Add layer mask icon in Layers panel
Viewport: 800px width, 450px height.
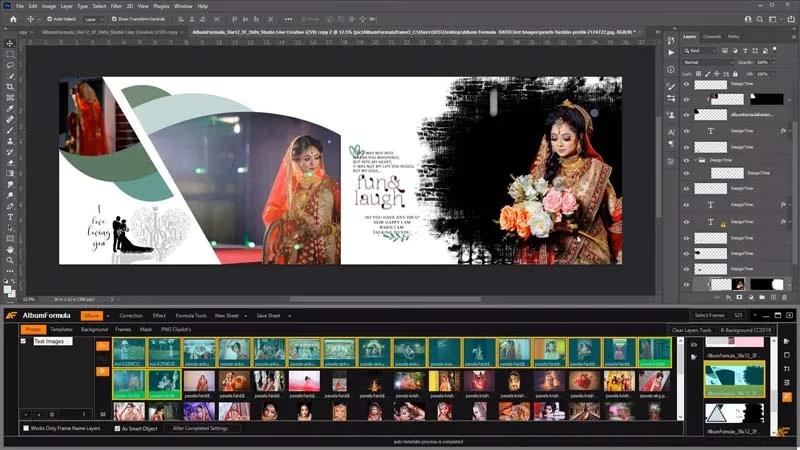739,297
